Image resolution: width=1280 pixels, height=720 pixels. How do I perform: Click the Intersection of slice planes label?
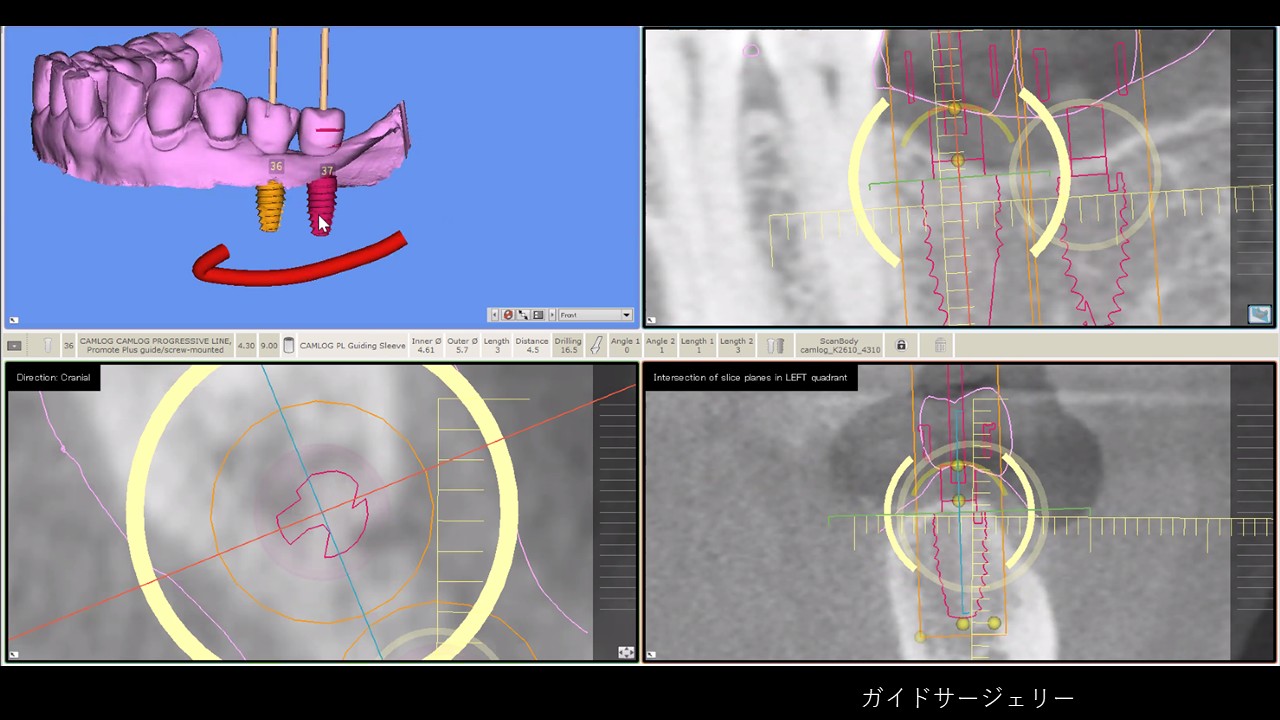750,378
